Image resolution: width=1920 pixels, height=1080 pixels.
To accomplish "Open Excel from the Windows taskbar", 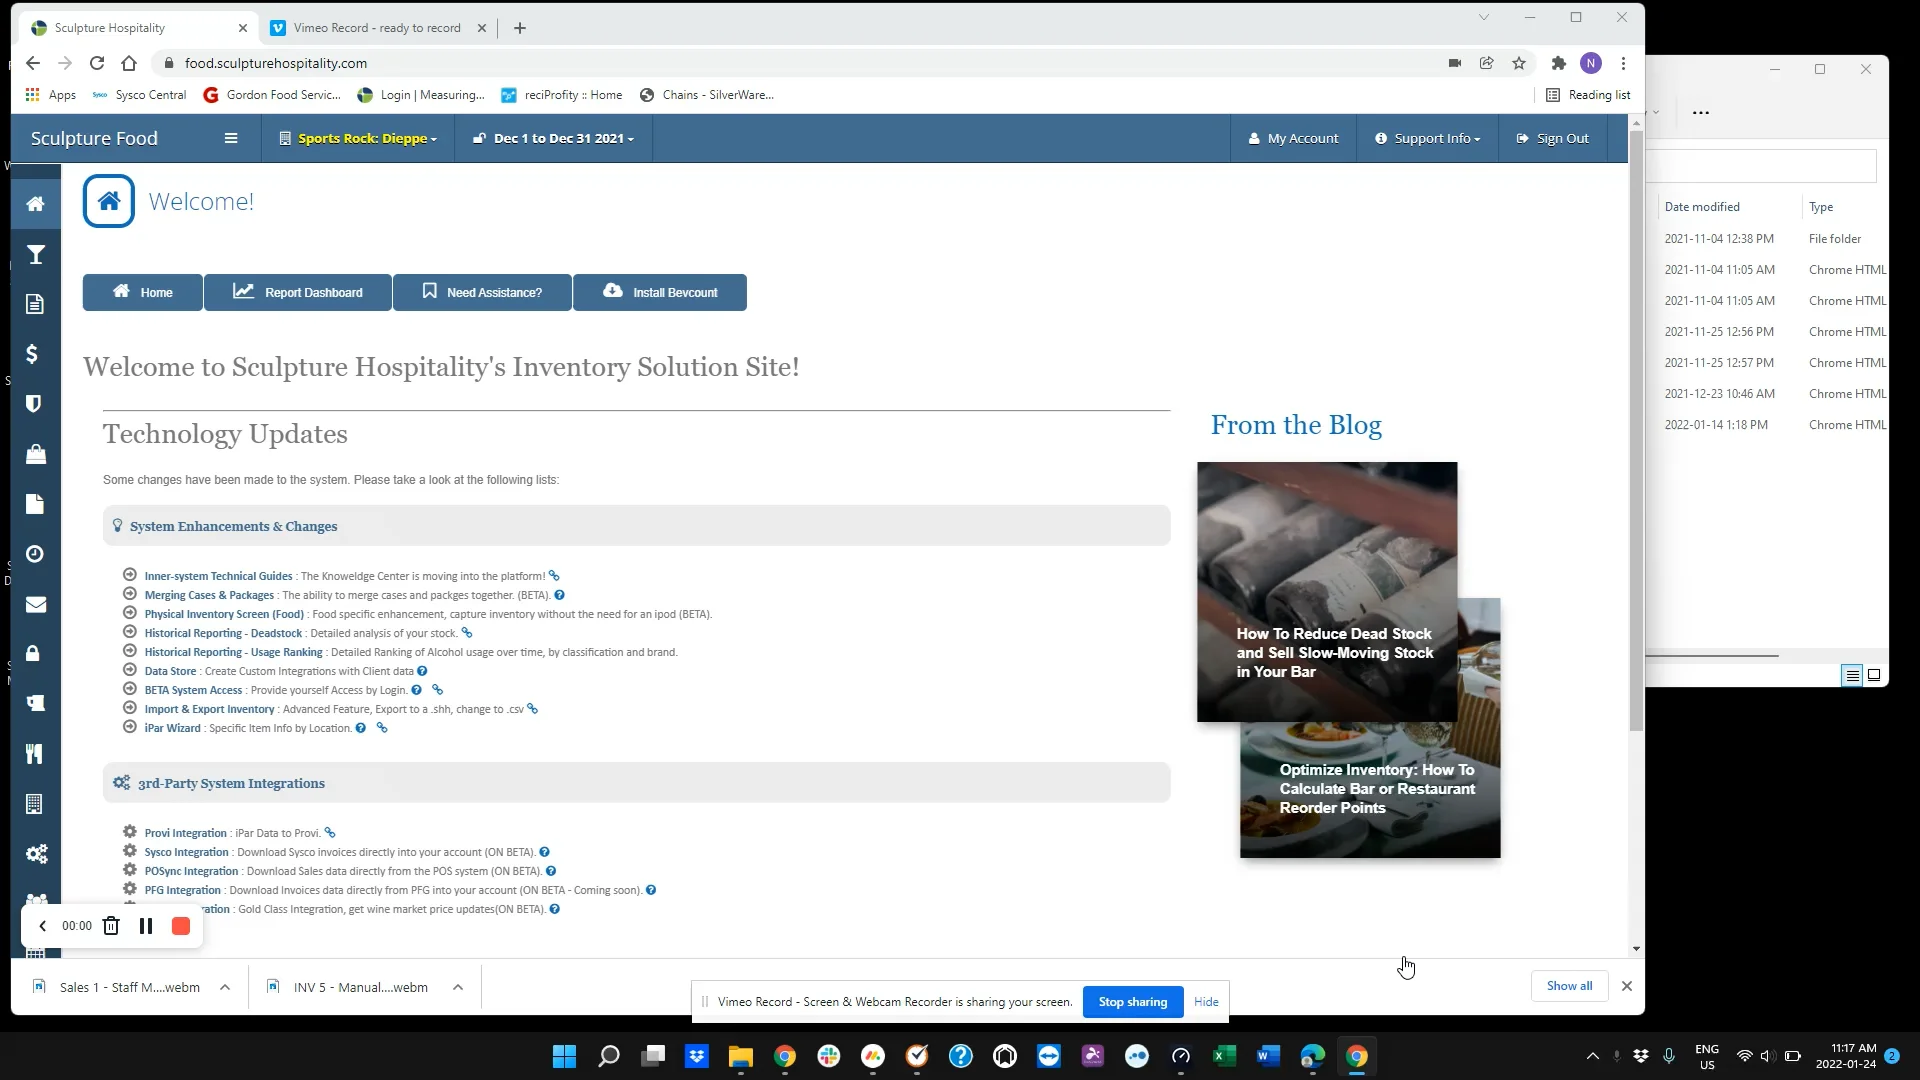I will 1225,1056.
